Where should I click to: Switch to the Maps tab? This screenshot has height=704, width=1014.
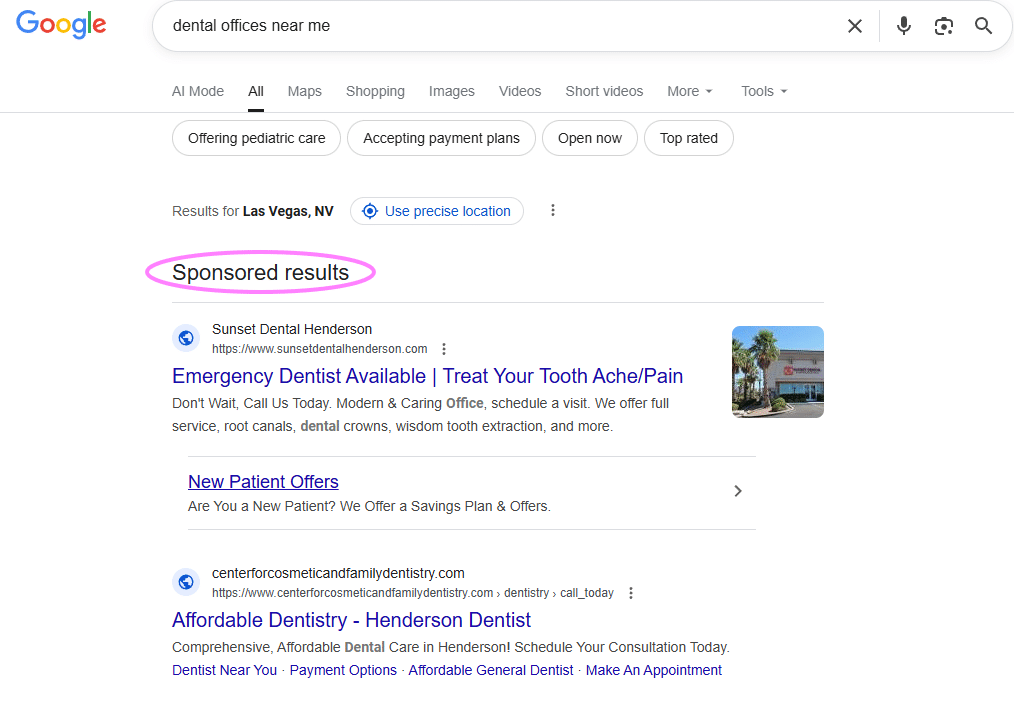tap(304, 91)
